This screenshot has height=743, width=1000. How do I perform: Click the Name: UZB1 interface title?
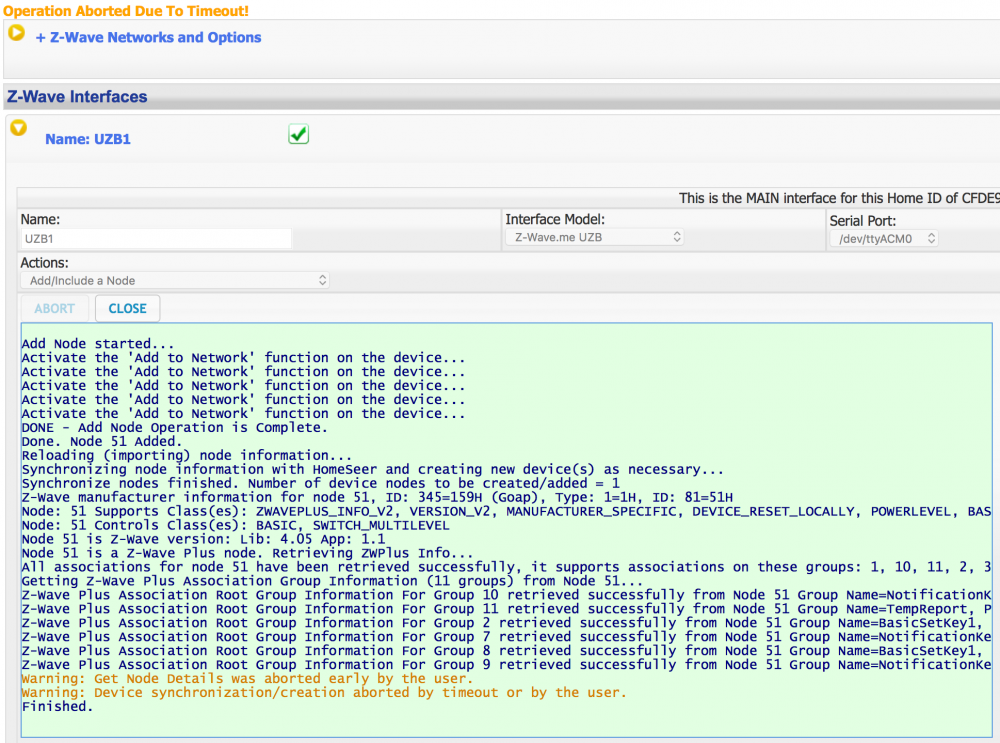[x=88, y=140]
